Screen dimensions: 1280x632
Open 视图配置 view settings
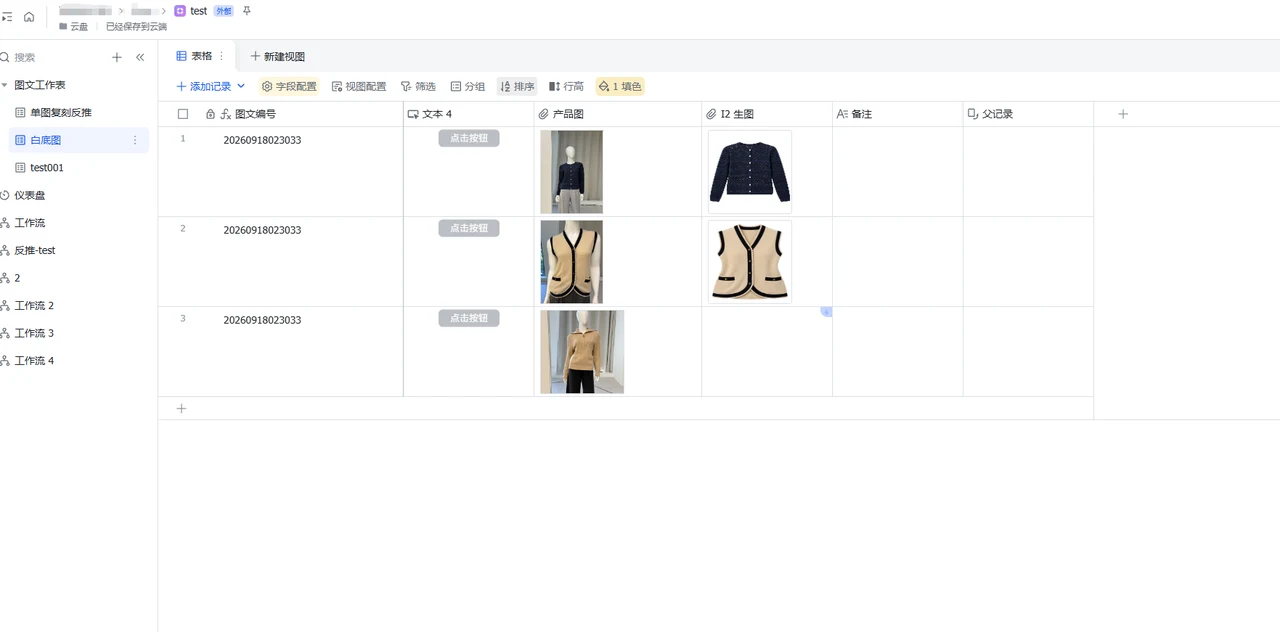point(359,87)
